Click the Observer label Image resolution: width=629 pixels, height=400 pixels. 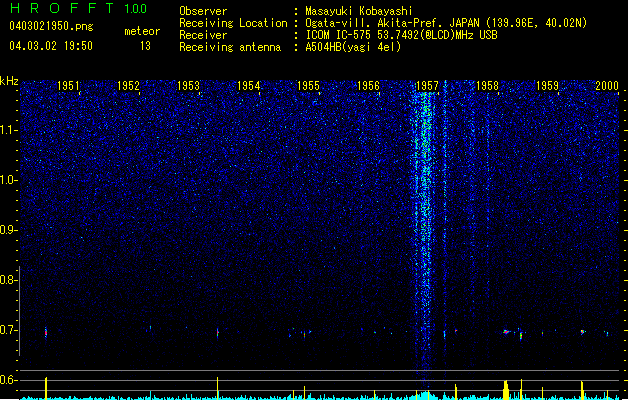pyautogui.click(x=203, y=11)
